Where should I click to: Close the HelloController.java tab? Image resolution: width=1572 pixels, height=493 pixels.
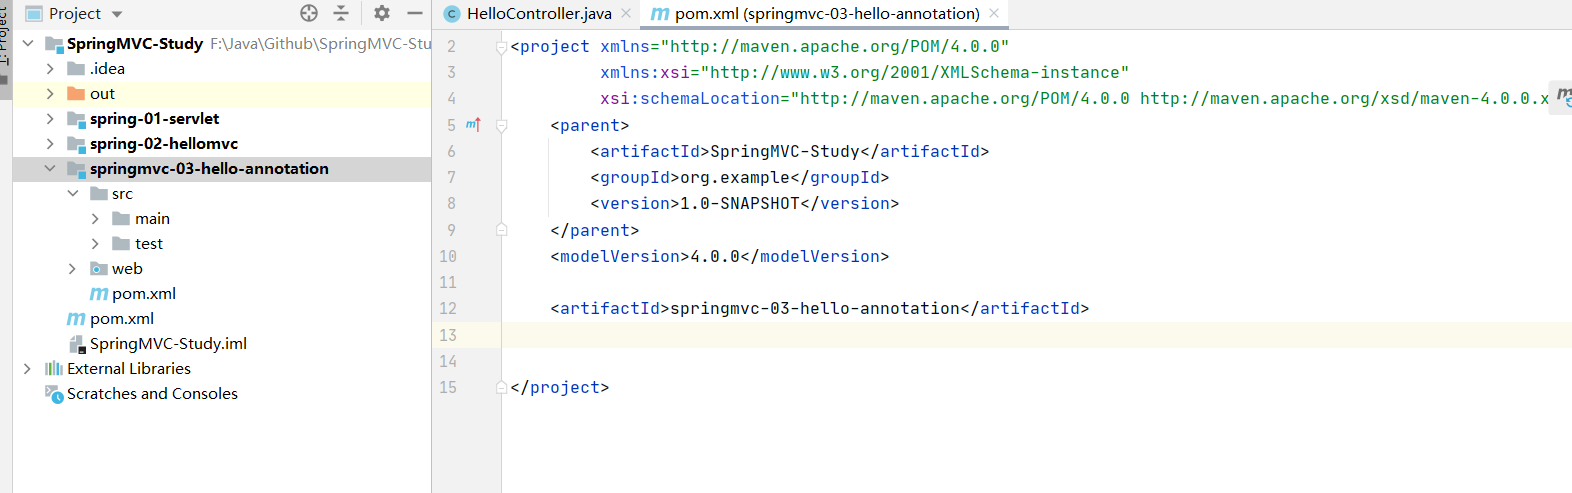pos(626,14)
